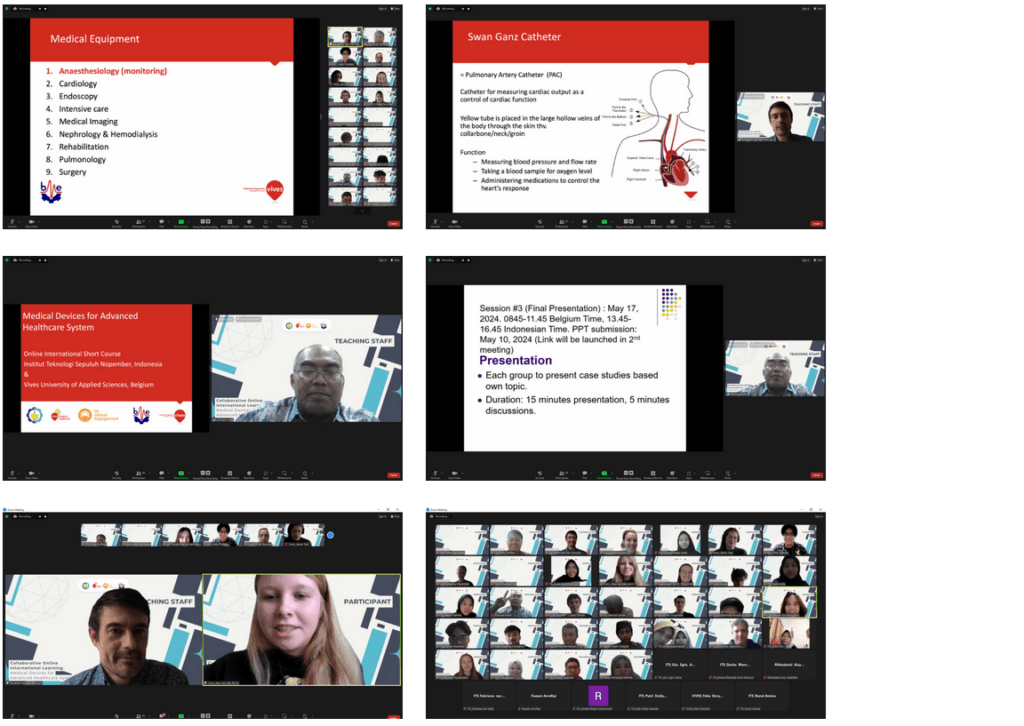Click Unmute microphone in Medical Equipment meeting window
Image resolution: width=1024 pixels, height=726 pixels.
pyautogui.click(x=14, y=223)
